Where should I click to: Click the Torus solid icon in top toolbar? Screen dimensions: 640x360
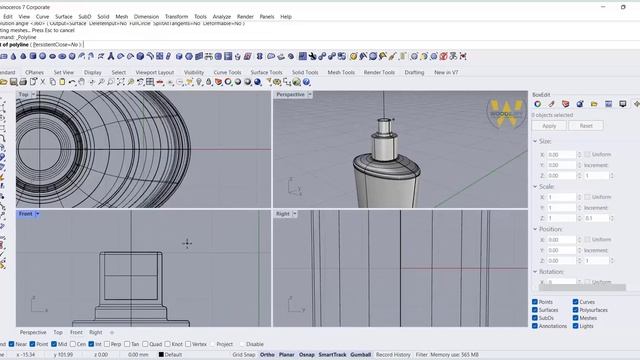[x=62, y=56]
